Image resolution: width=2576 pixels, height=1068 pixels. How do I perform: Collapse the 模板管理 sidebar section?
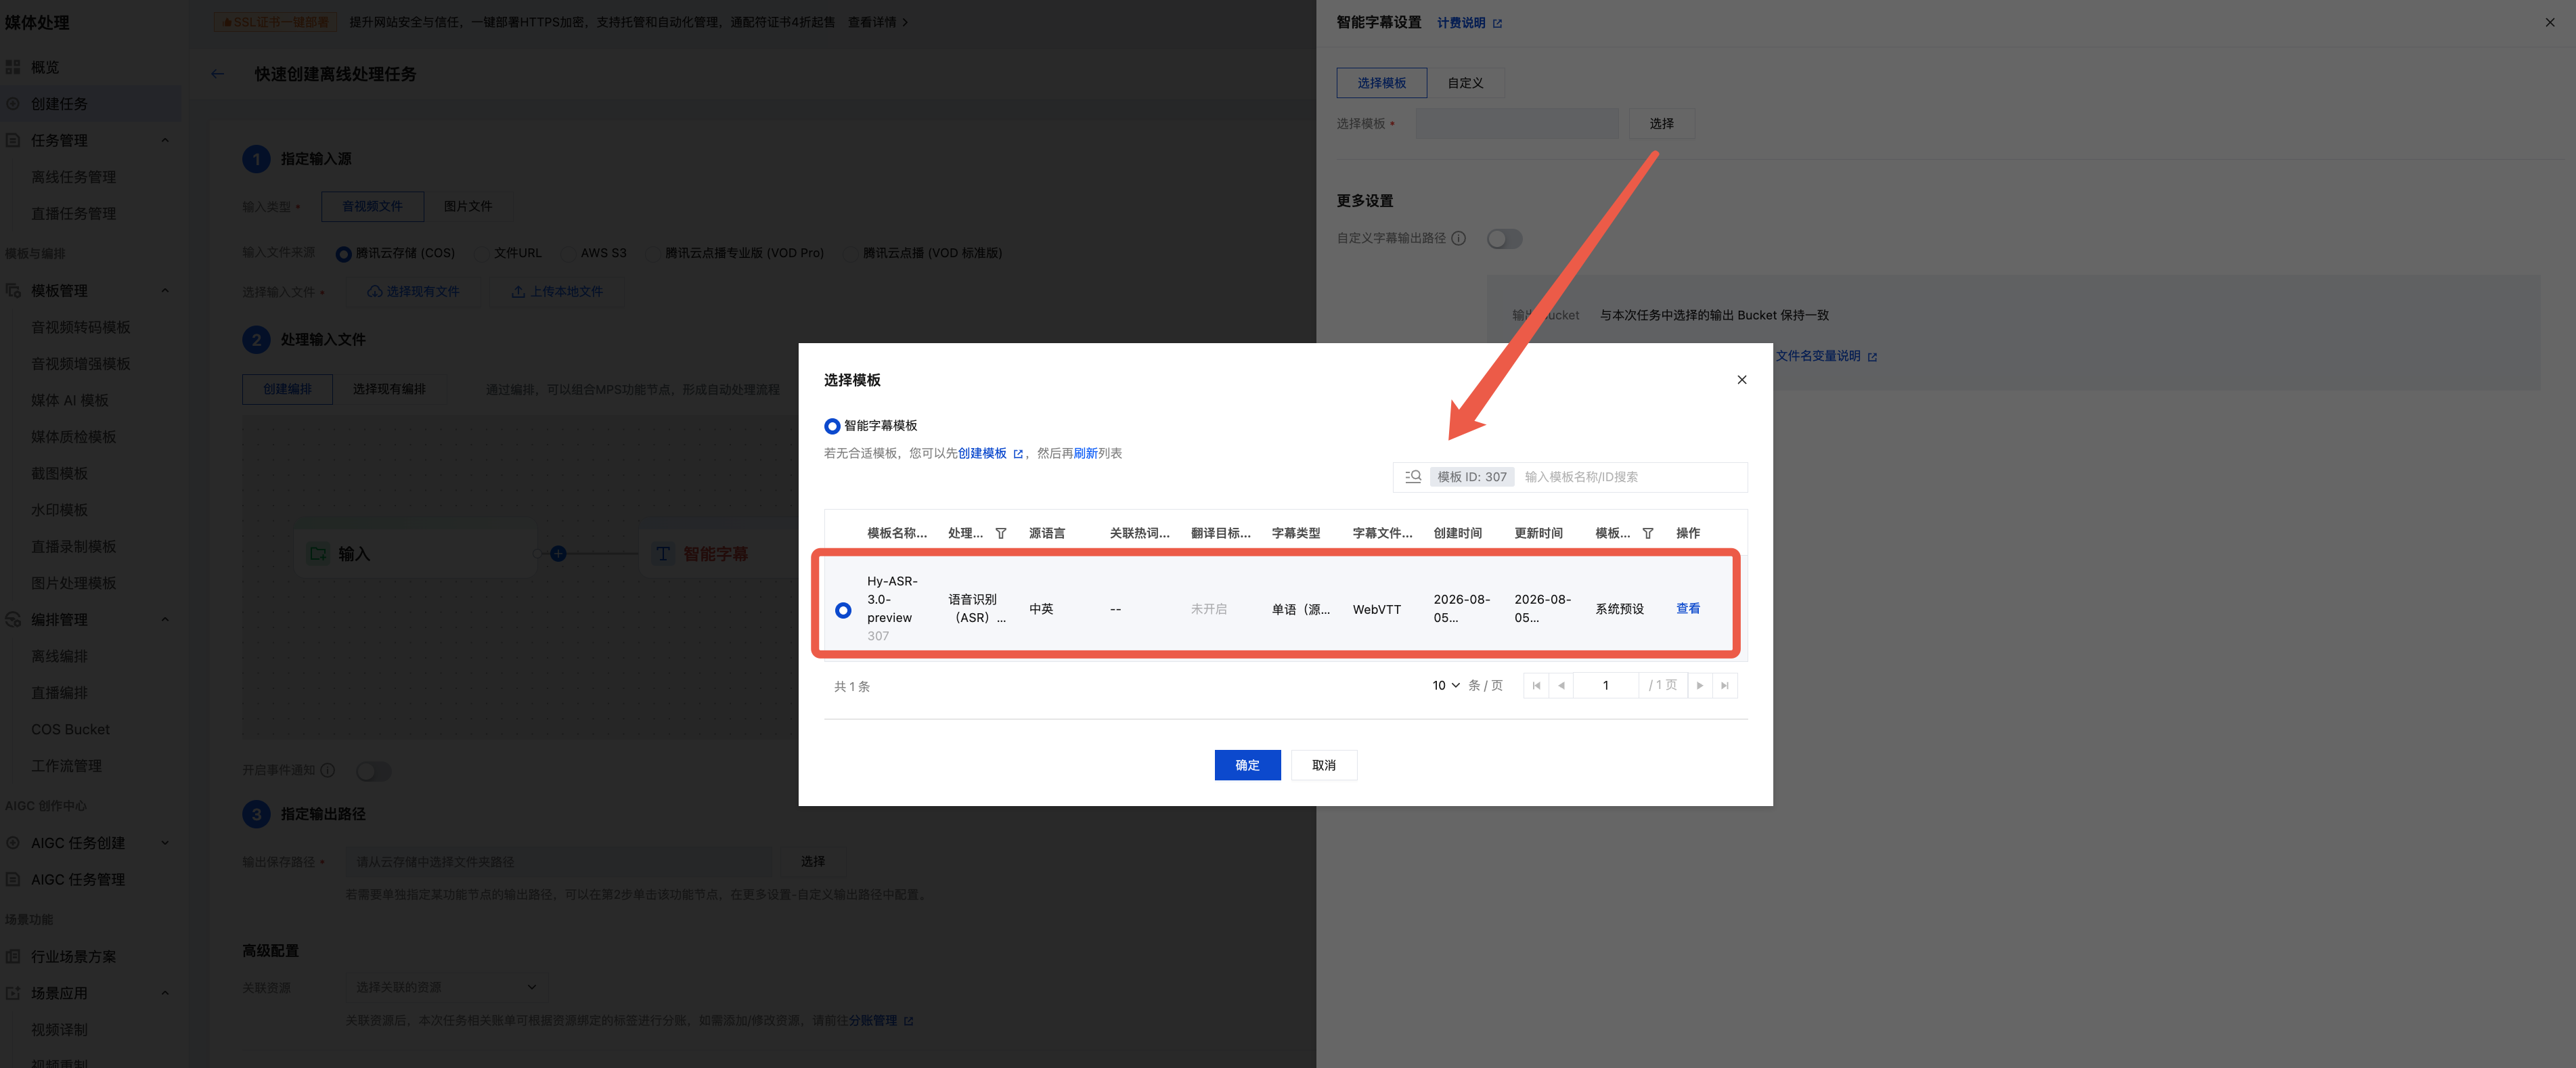point(165,291)
